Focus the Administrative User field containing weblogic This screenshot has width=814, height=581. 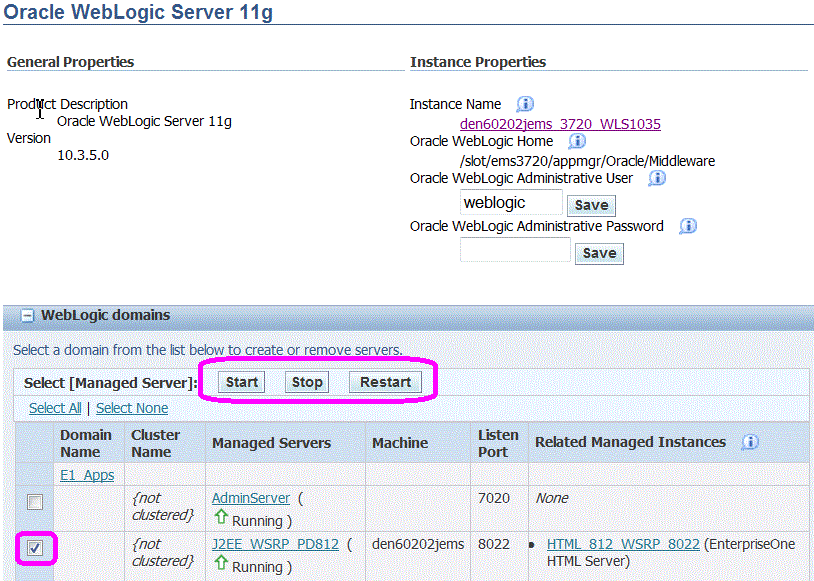click(511, 202)
